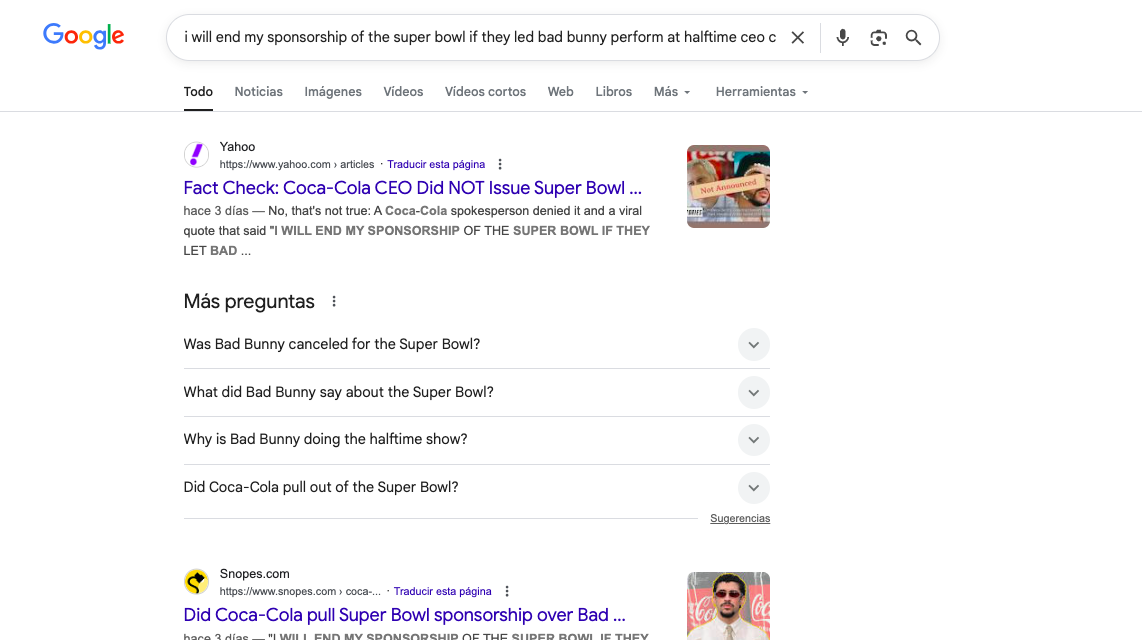
Task: Expand "Why is Bad Bunny doing" question
Action: [x=753, y=439]
